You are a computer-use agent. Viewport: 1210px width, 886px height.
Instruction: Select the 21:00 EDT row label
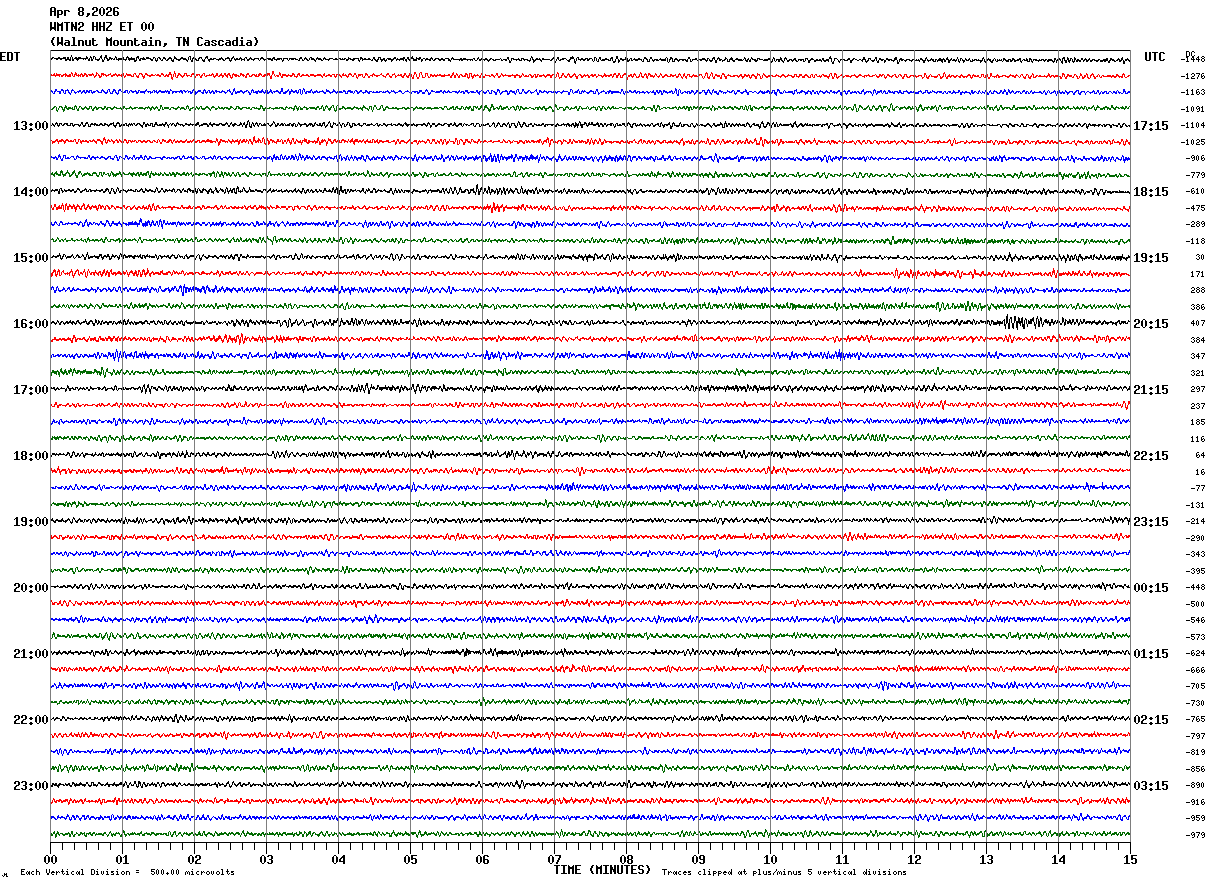click(x=30, y=654)
